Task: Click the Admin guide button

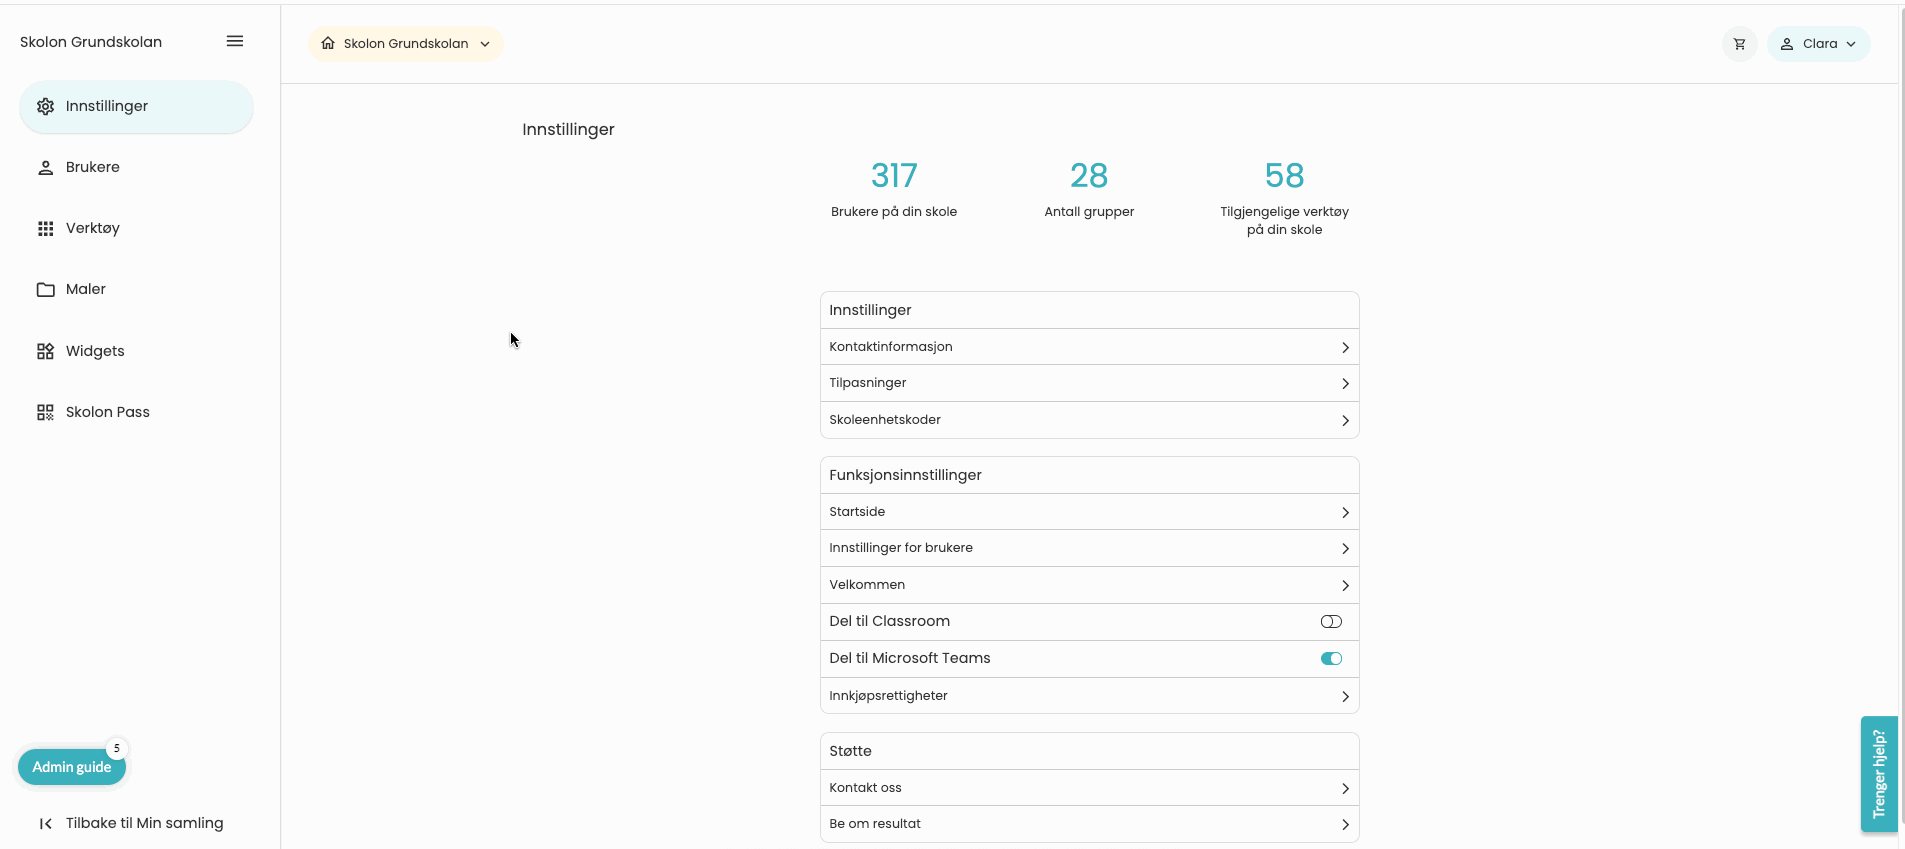Action: tap(72, 767)
